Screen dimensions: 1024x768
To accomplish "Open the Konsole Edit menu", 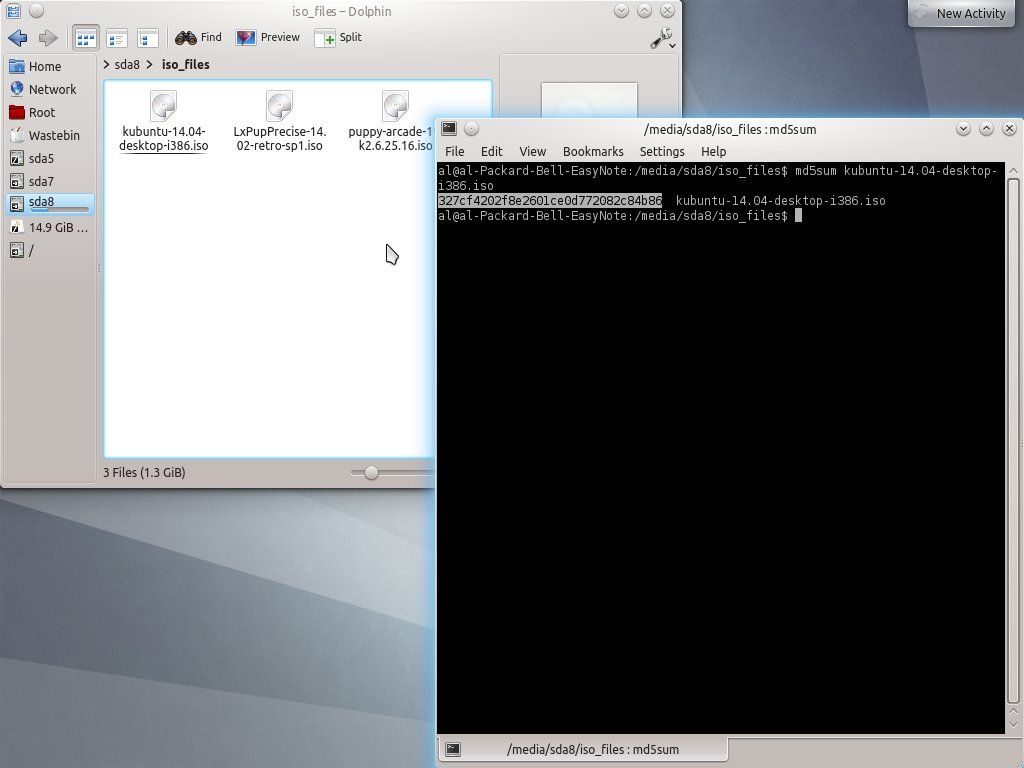I will 492,152.
